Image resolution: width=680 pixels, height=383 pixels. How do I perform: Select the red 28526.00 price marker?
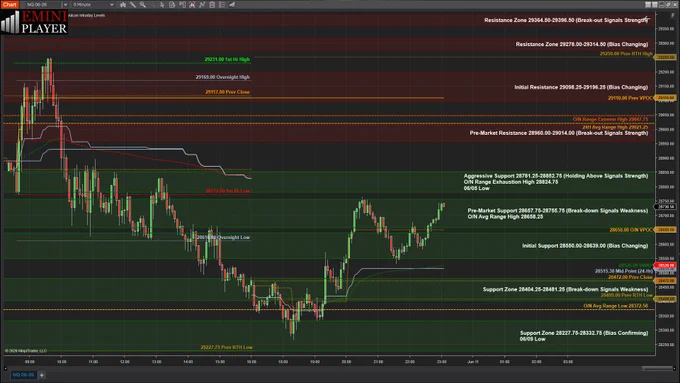666,265
